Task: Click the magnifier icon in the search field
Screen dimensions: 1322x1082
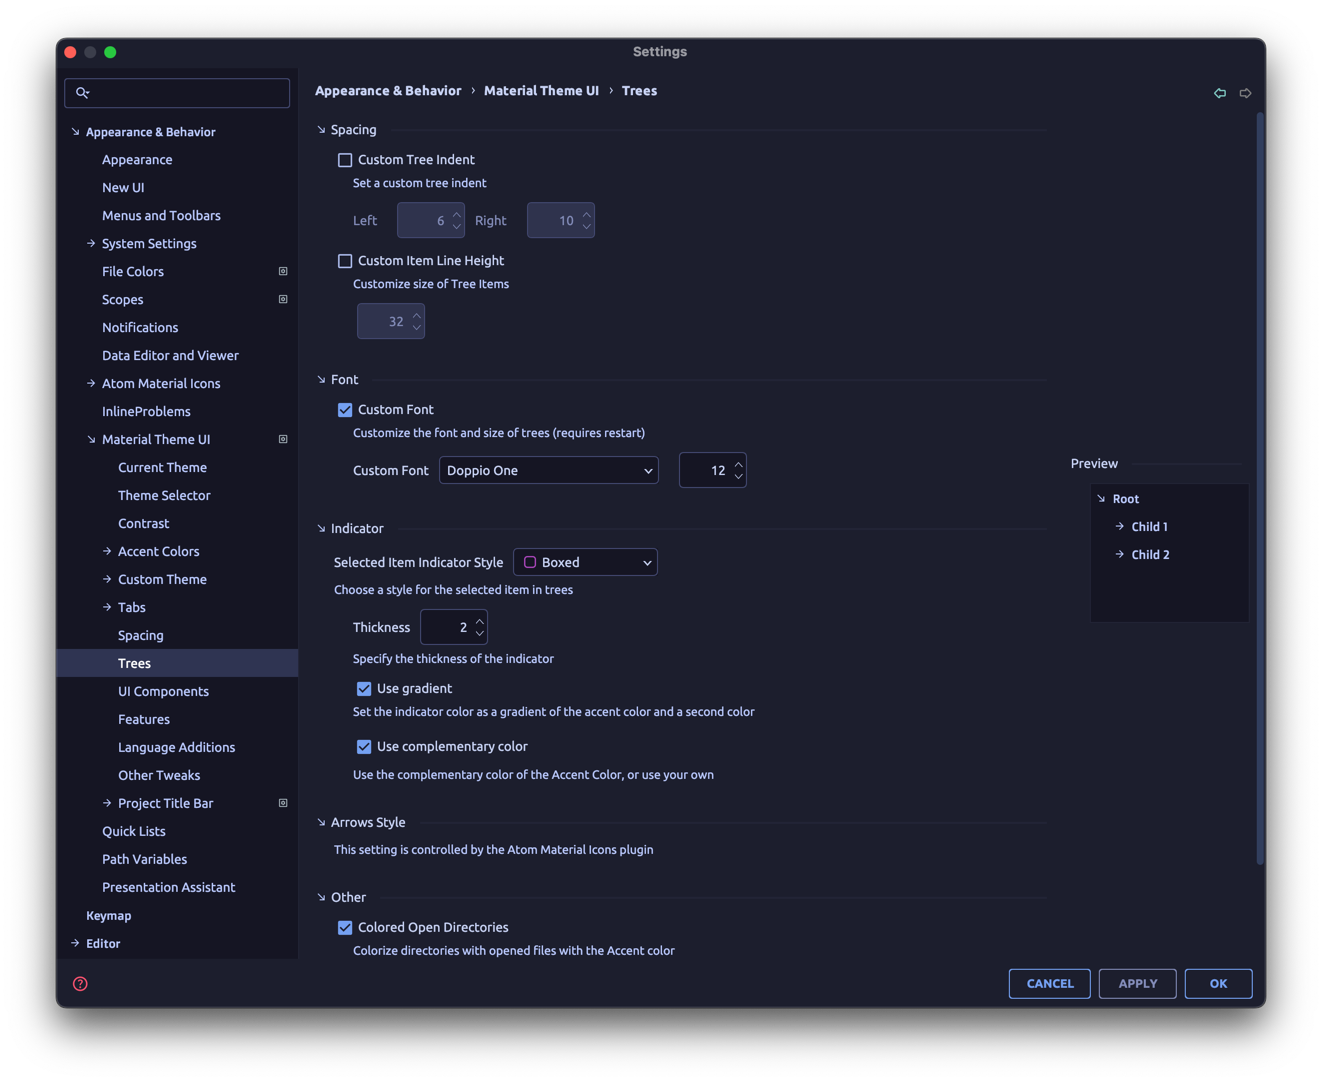Action: pyautogui.click(x=84, y=93)
